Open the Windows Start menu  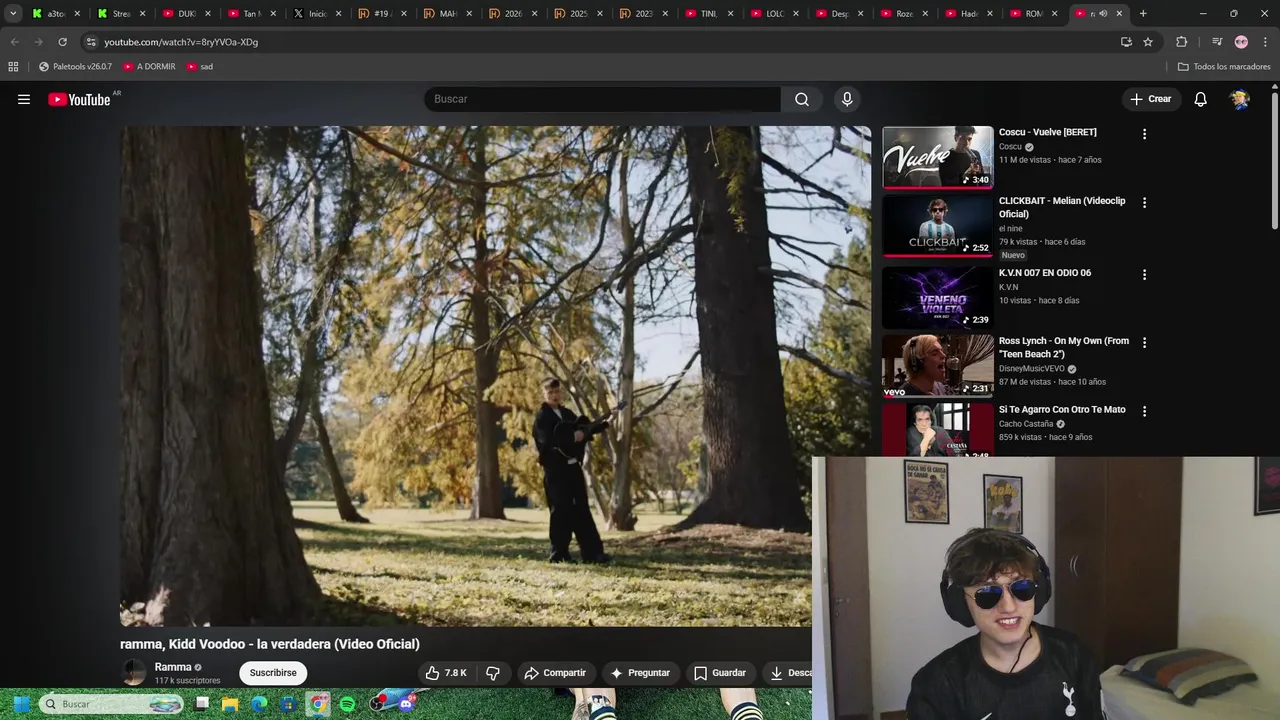coord(22,704)
